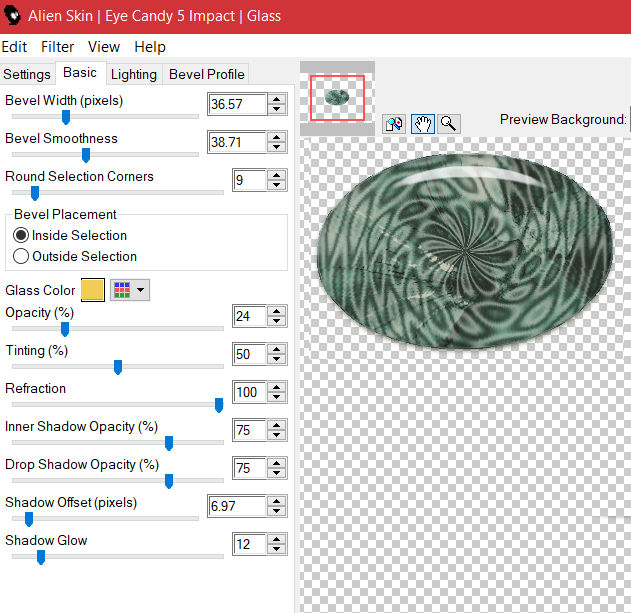Decrease Shadow Glow with down arrow

[x=277, y=550]
